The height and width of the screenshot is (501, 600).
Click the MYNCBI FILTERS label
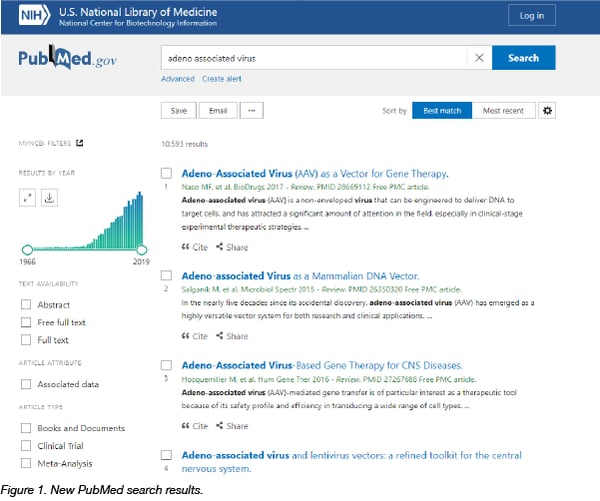45,144
